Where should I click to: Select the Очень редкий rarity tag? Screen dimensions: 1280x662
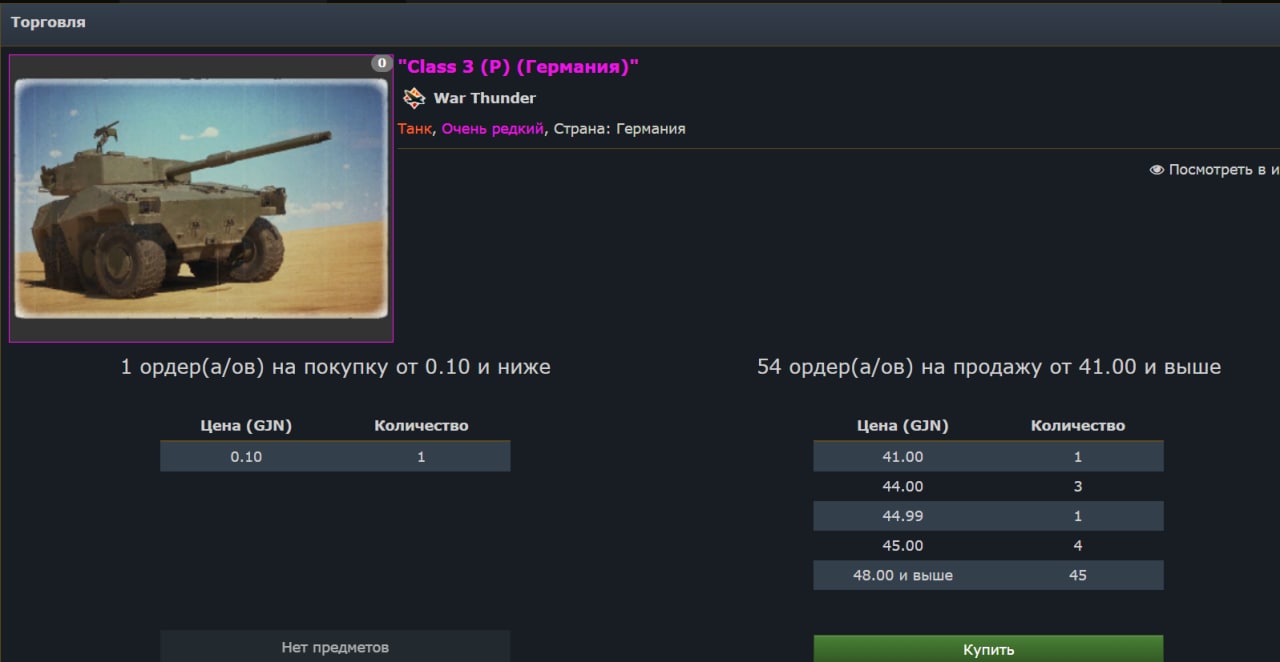pyautogui.click(x=493, y=128)
